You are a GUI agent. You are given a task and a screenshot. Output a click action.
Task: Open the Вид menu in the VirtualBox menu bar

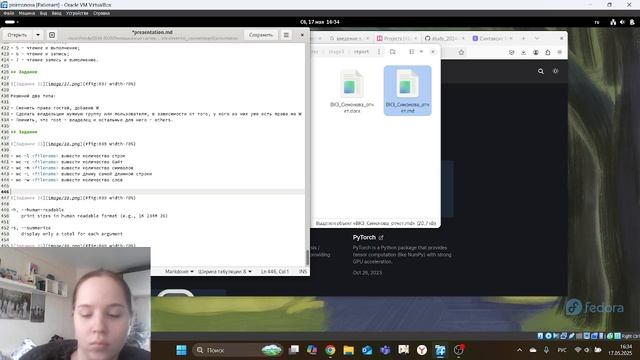[x=43, y=13]
